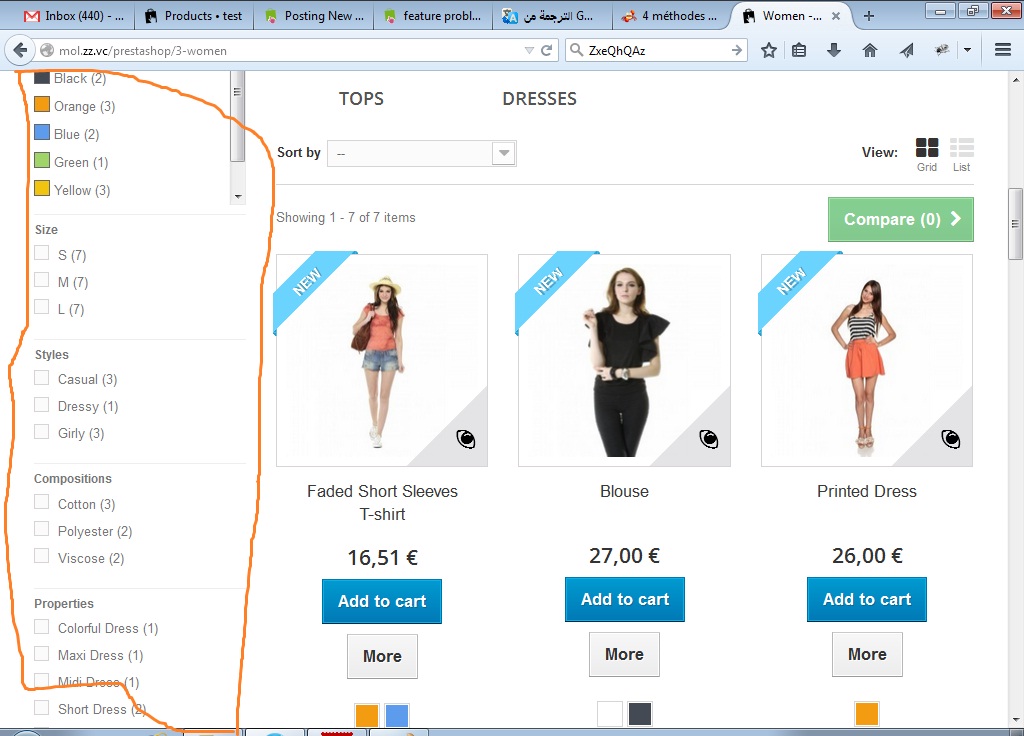Switch to the feature probl... tab

(433, 16)
